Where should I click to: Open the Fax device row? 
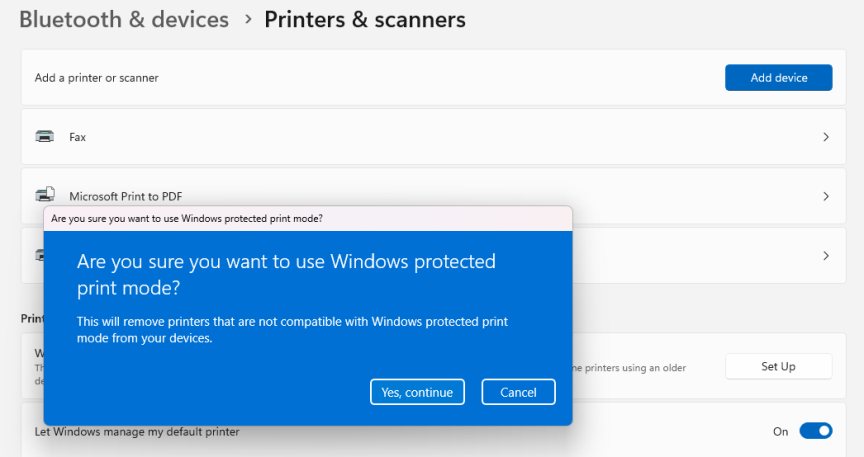pos(433,137)
